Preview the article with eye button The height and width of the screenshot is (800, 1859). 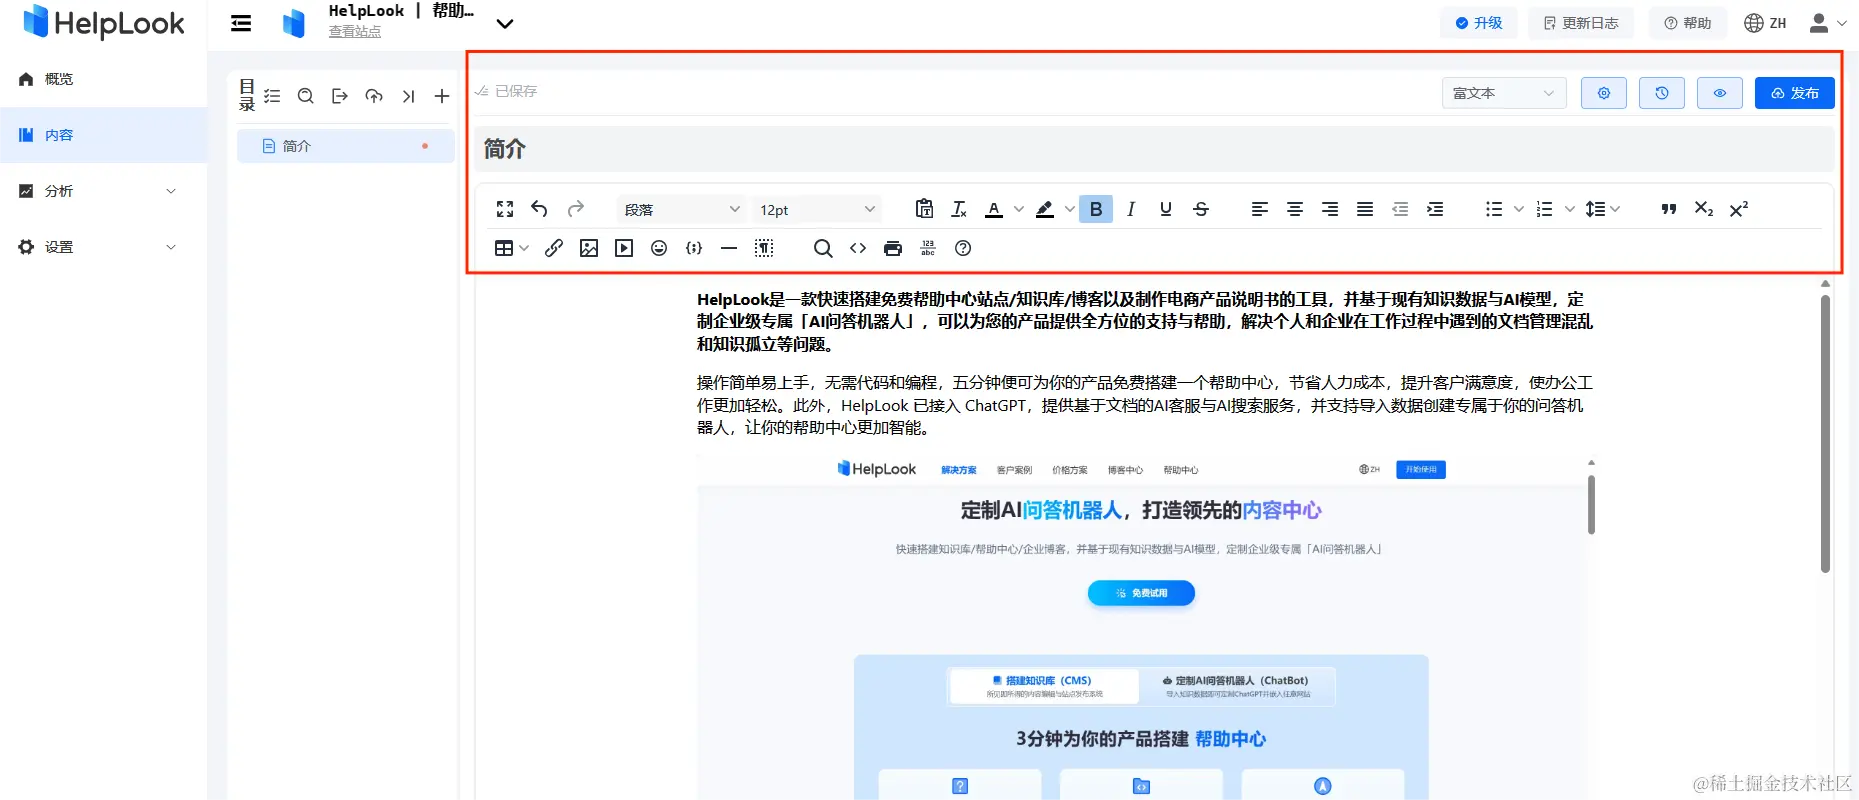point(1720,93)
